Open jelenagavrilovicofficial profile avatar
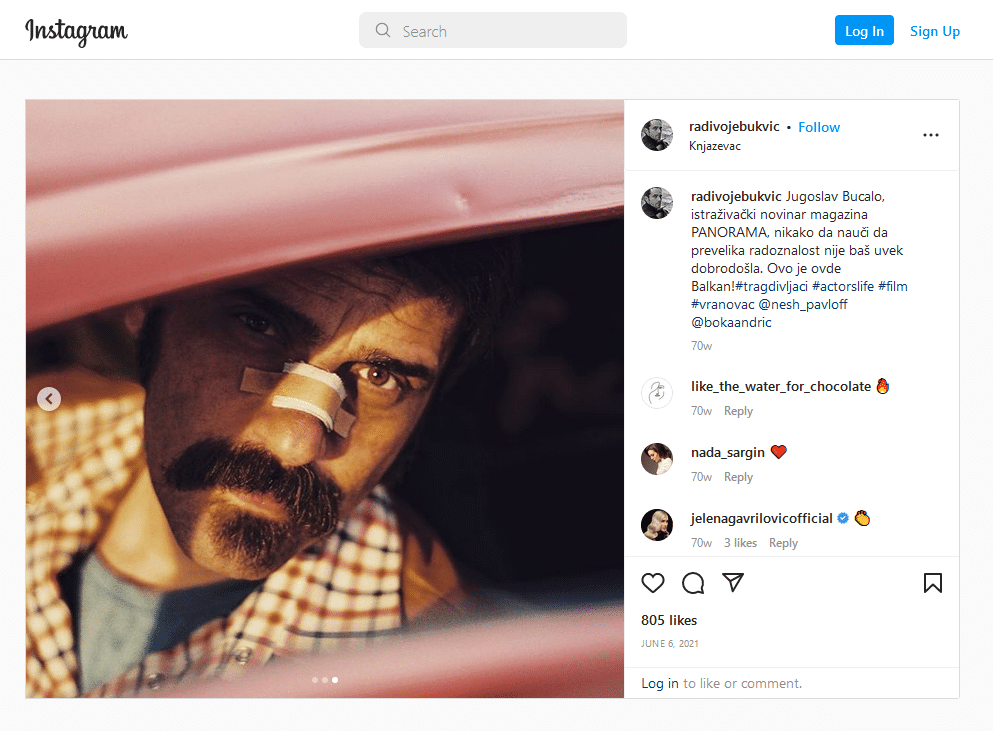 click(657, 525)
